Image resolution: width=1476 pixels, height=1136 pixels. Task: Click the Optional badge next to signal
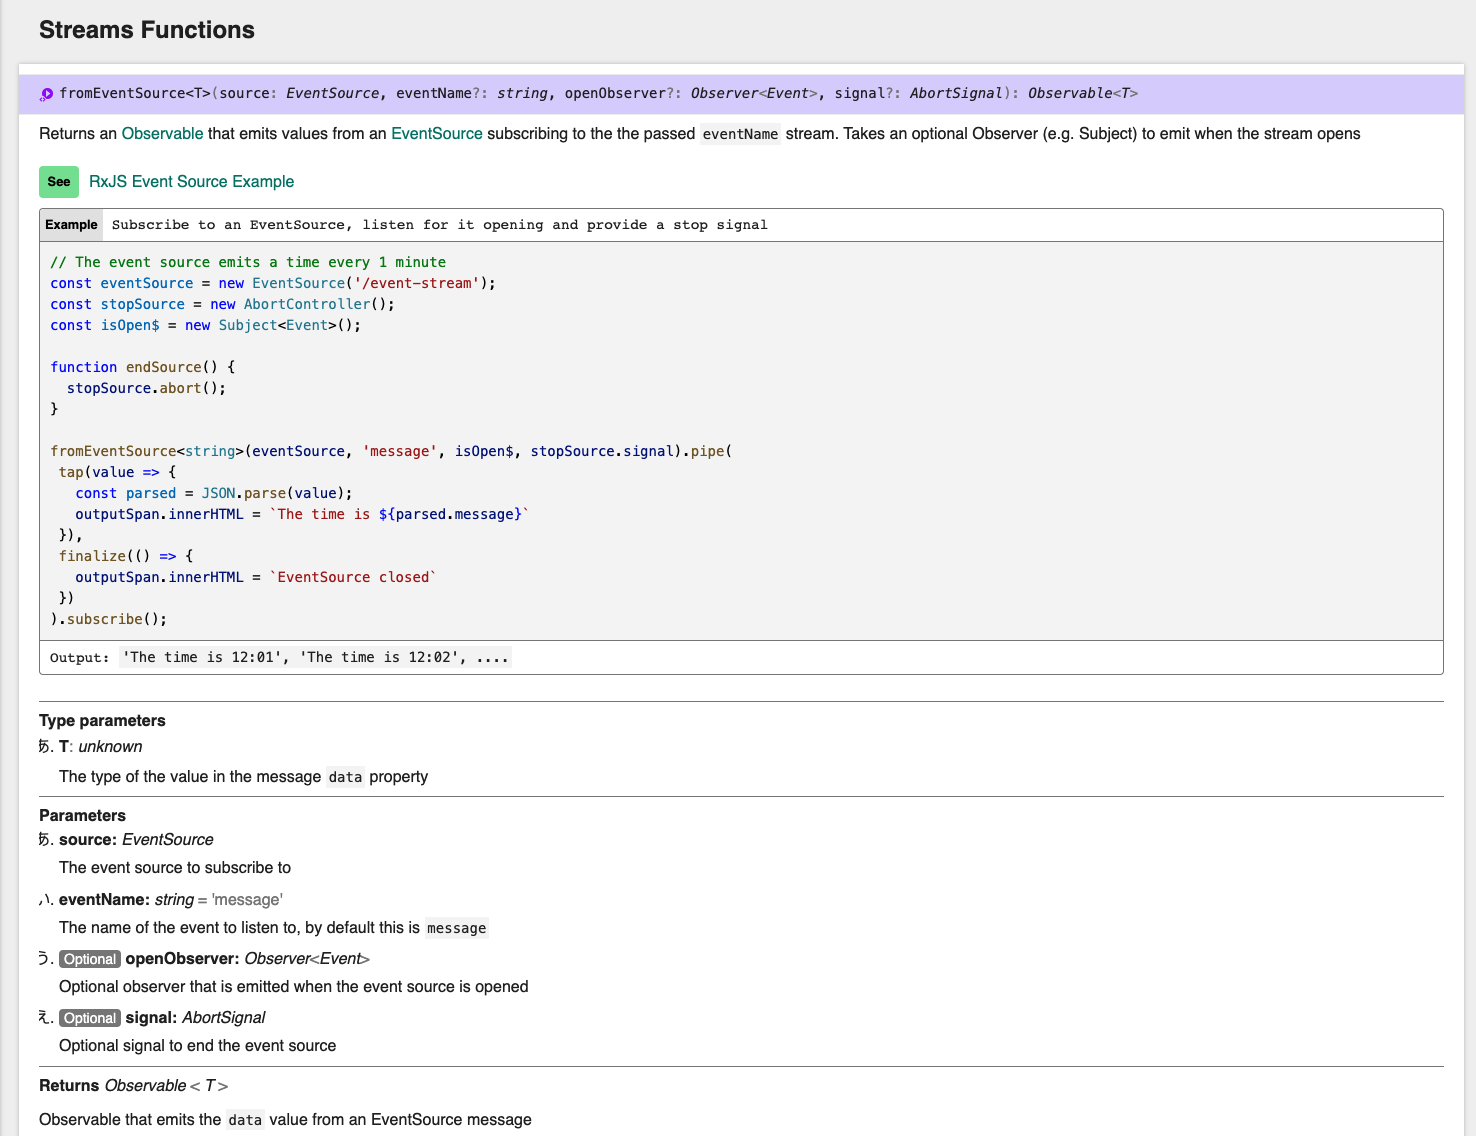pos(89,1018)
